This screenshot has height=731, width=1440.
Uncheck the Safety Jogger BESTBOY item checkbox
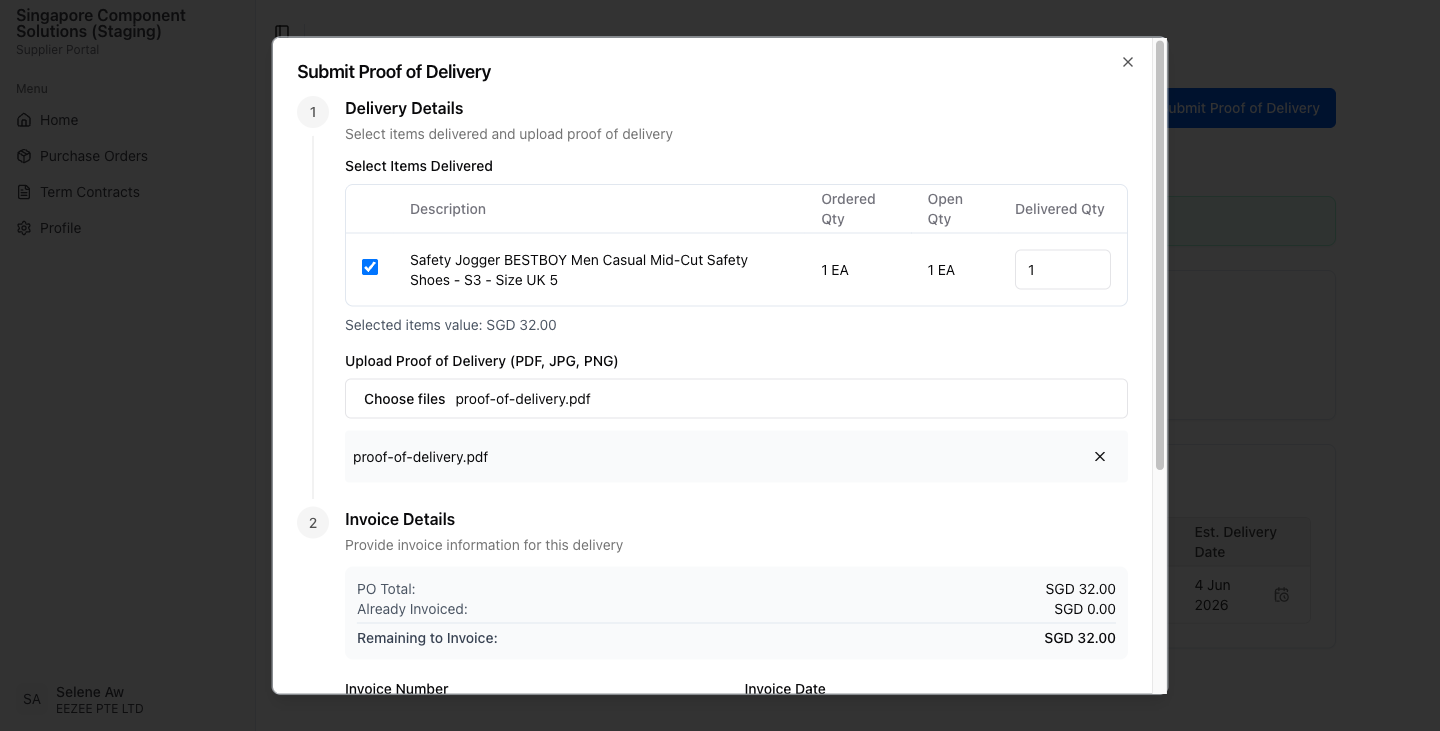tap(370, 267)
